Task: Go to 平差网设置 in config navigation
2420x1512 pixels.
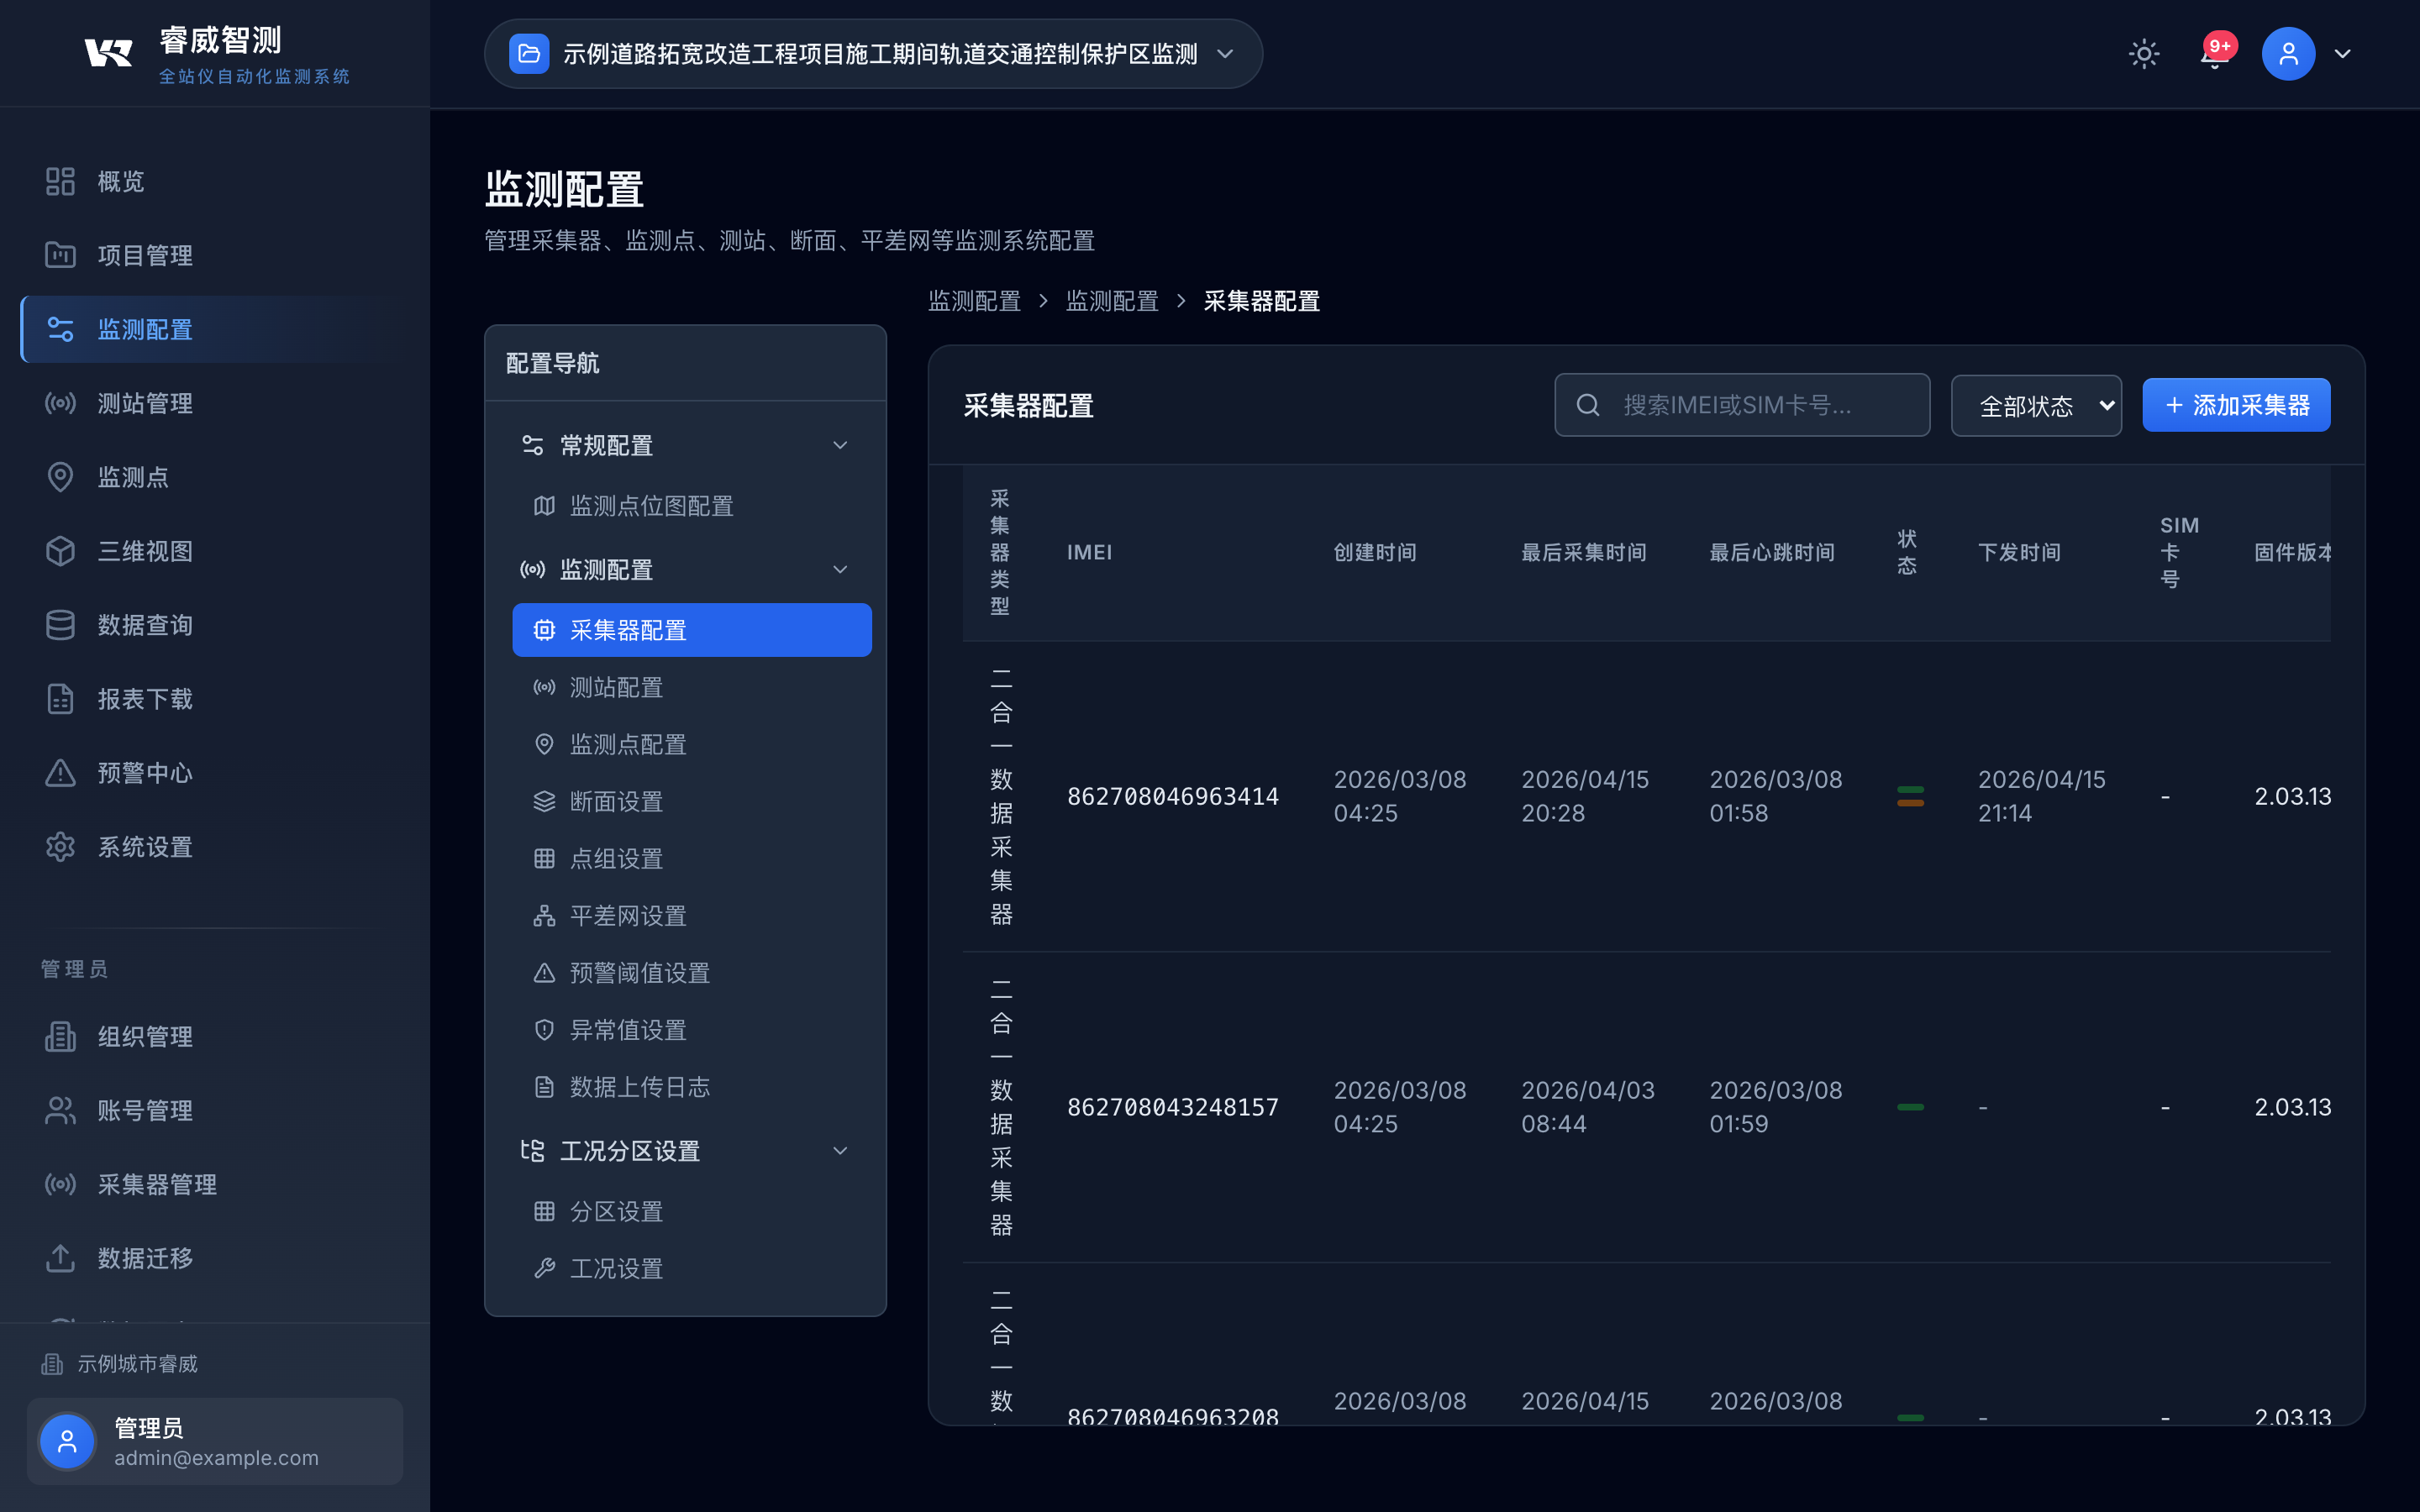Action: (x=627, y=916)
